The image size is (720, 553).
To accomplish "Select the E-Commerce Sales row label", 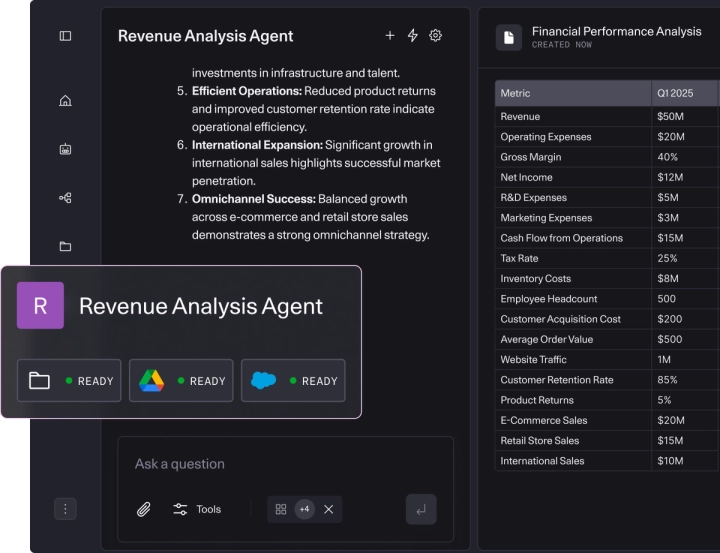I will 544,420.
